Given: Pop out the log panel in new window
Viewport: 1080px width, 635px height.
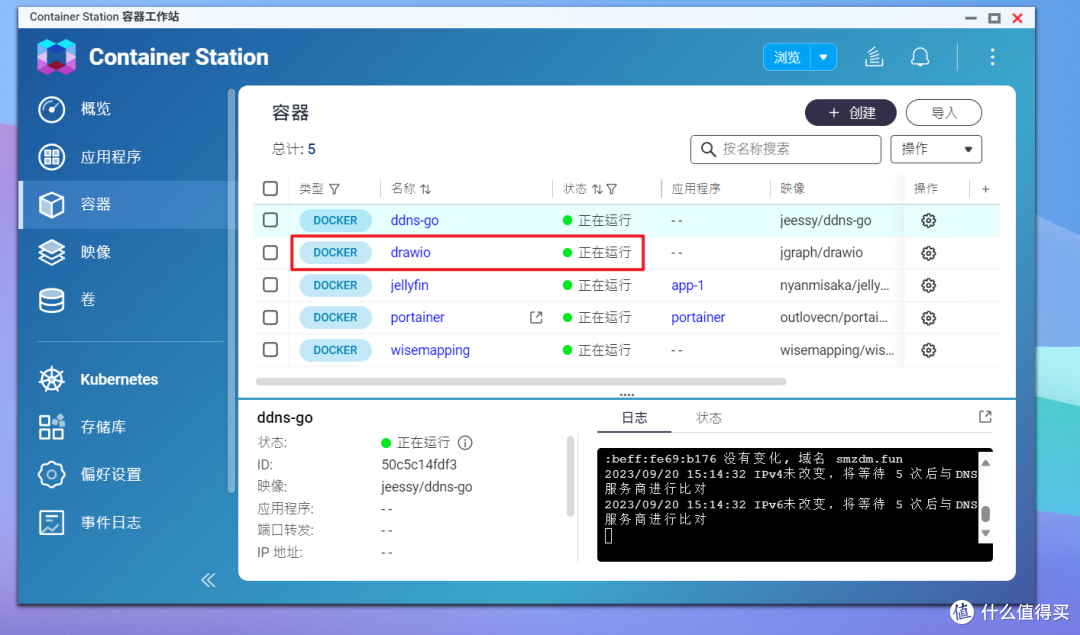Looking at the screenshot, I should click(x=985, y=417).
